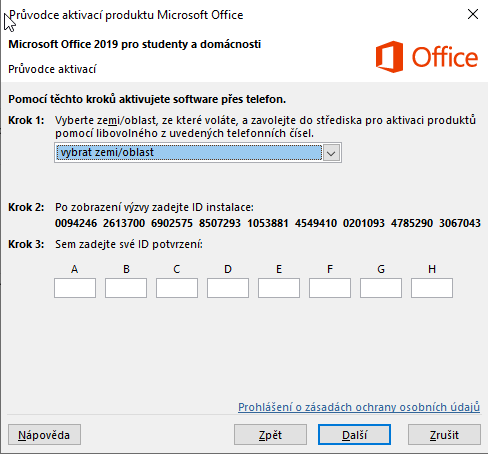Activate confirmation ID field G

coord(381,288)
